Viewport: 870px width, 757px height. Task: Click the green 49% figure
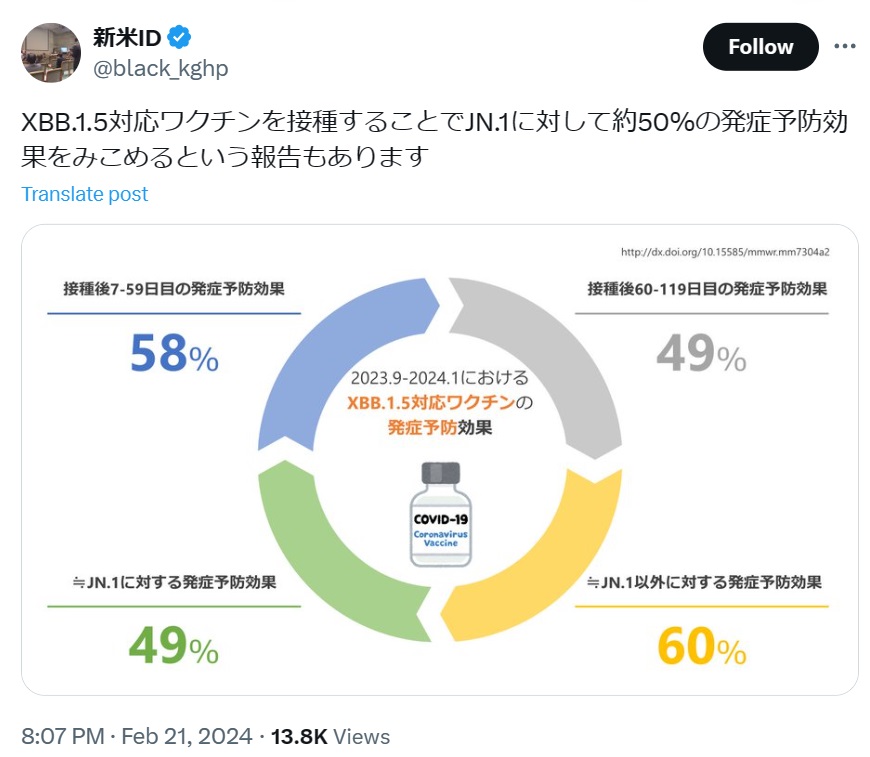174,647
